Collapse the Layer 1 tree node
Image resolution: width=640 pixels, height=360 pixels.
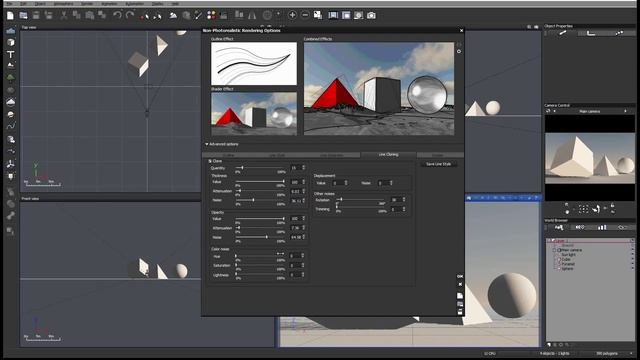549,241
